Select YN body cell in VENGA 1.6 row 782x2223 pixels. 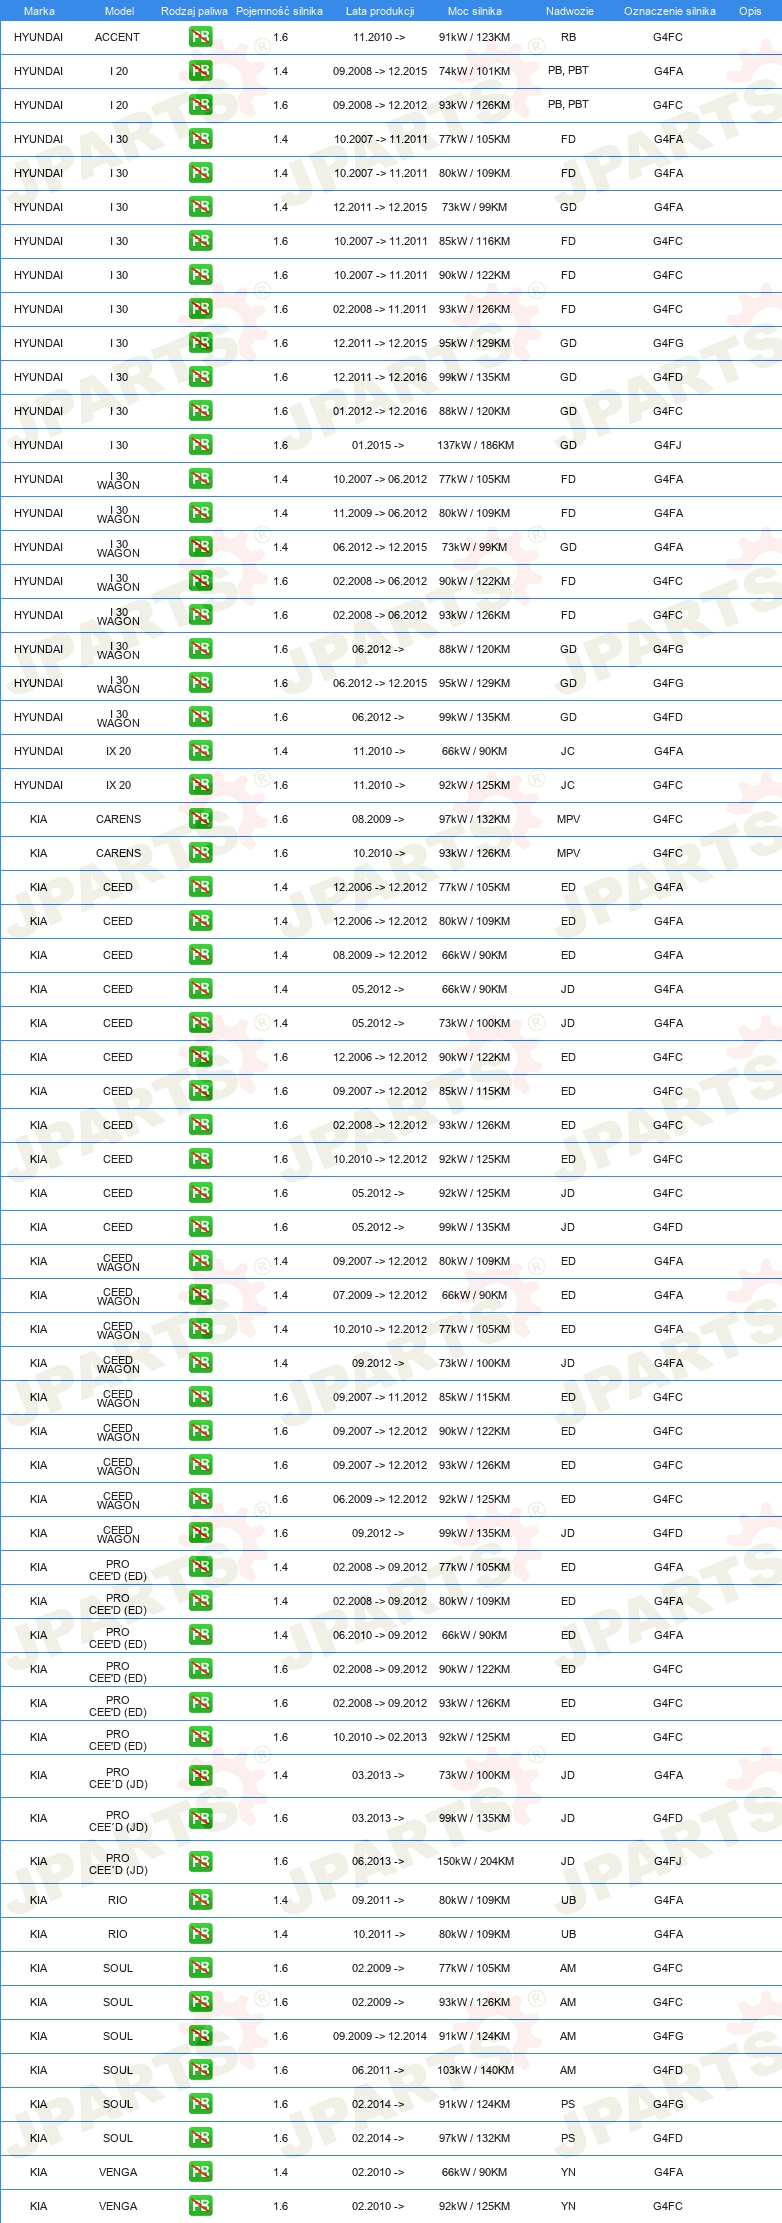point(568,2206)
